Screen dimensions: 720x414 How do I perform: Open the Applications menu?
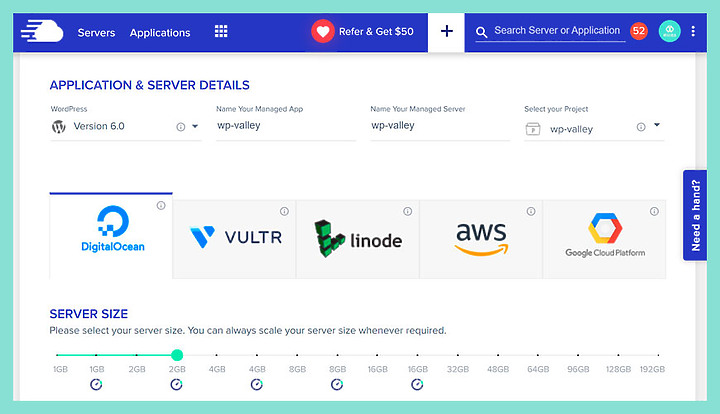[160, 33]
